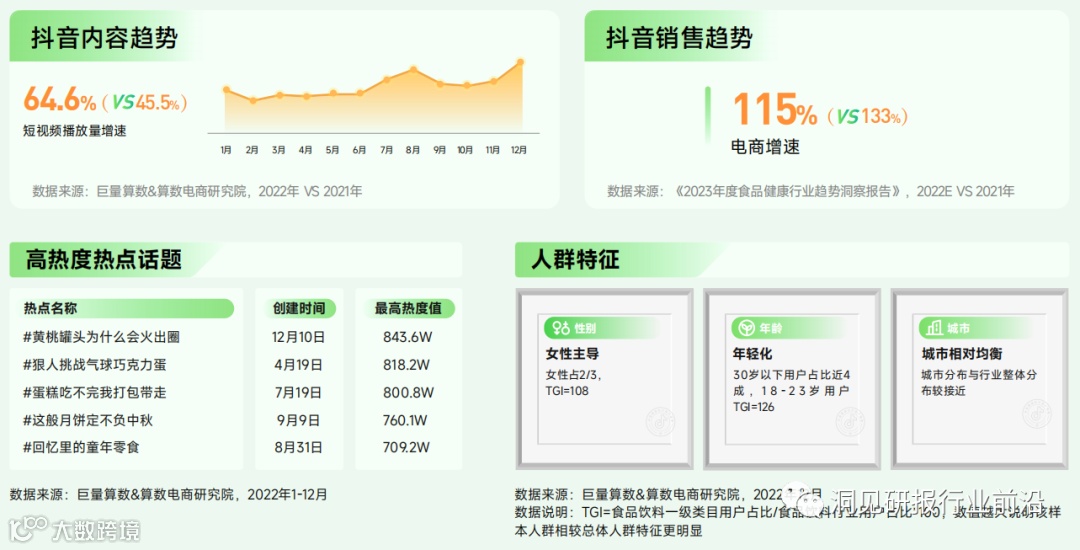
Task: Click the 女性主导 card title
Action: pos(572,354)
